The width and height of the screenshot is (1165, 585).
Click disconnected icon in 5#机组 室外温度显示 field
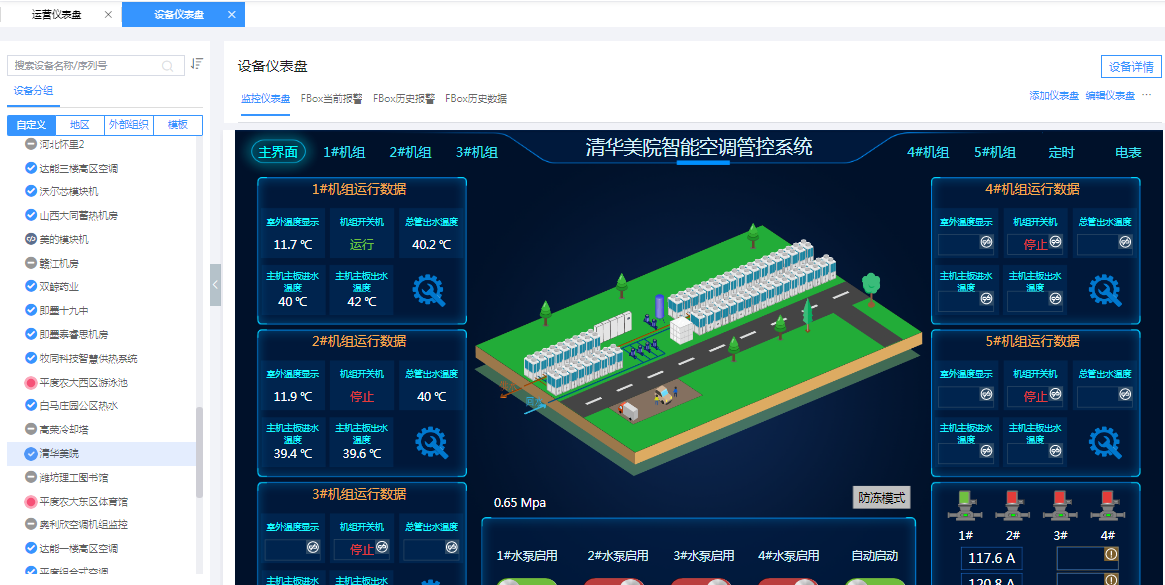tap(986, 394)
